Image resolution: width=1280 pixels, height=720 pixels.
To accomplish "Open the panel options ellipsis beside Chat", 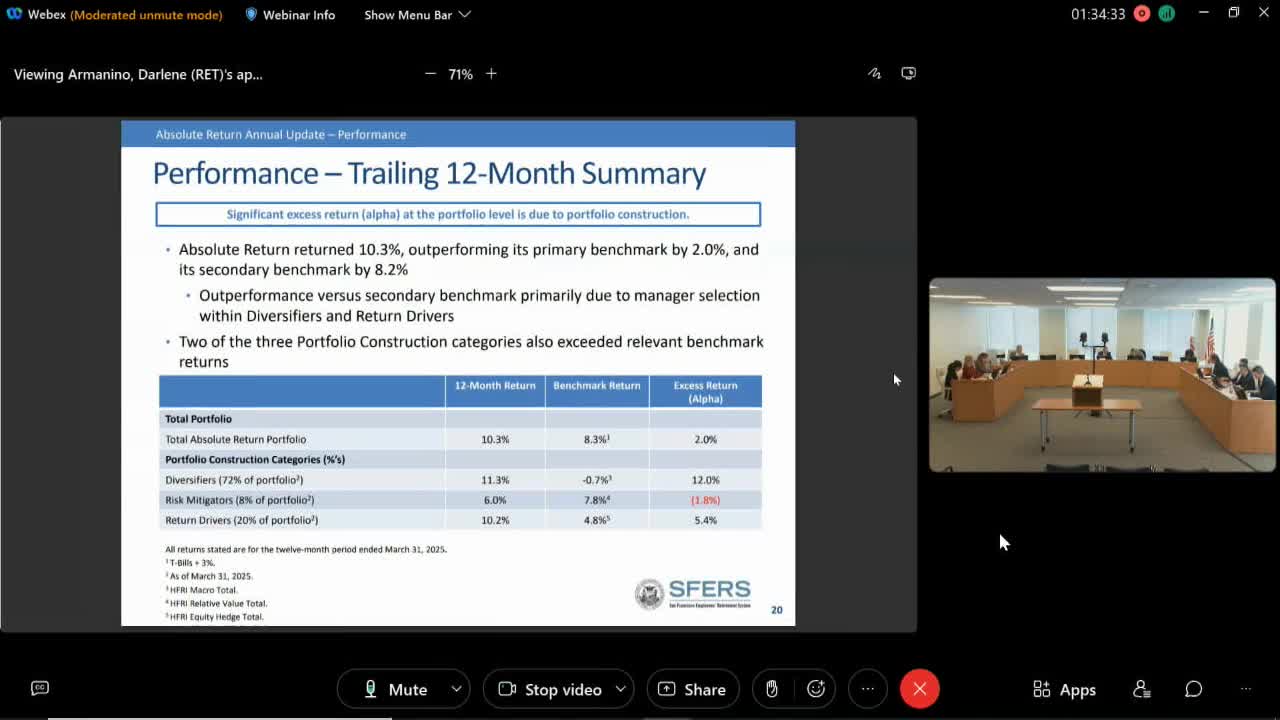I will [x=1246, y=689].
